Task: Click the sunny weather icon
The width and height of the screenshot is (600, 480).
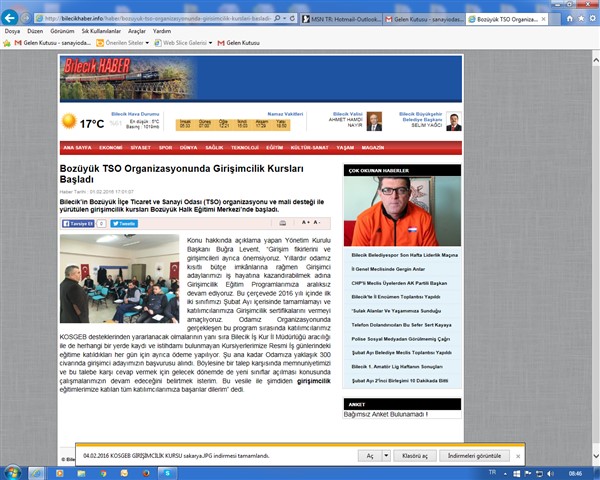Action: point(69,121)
